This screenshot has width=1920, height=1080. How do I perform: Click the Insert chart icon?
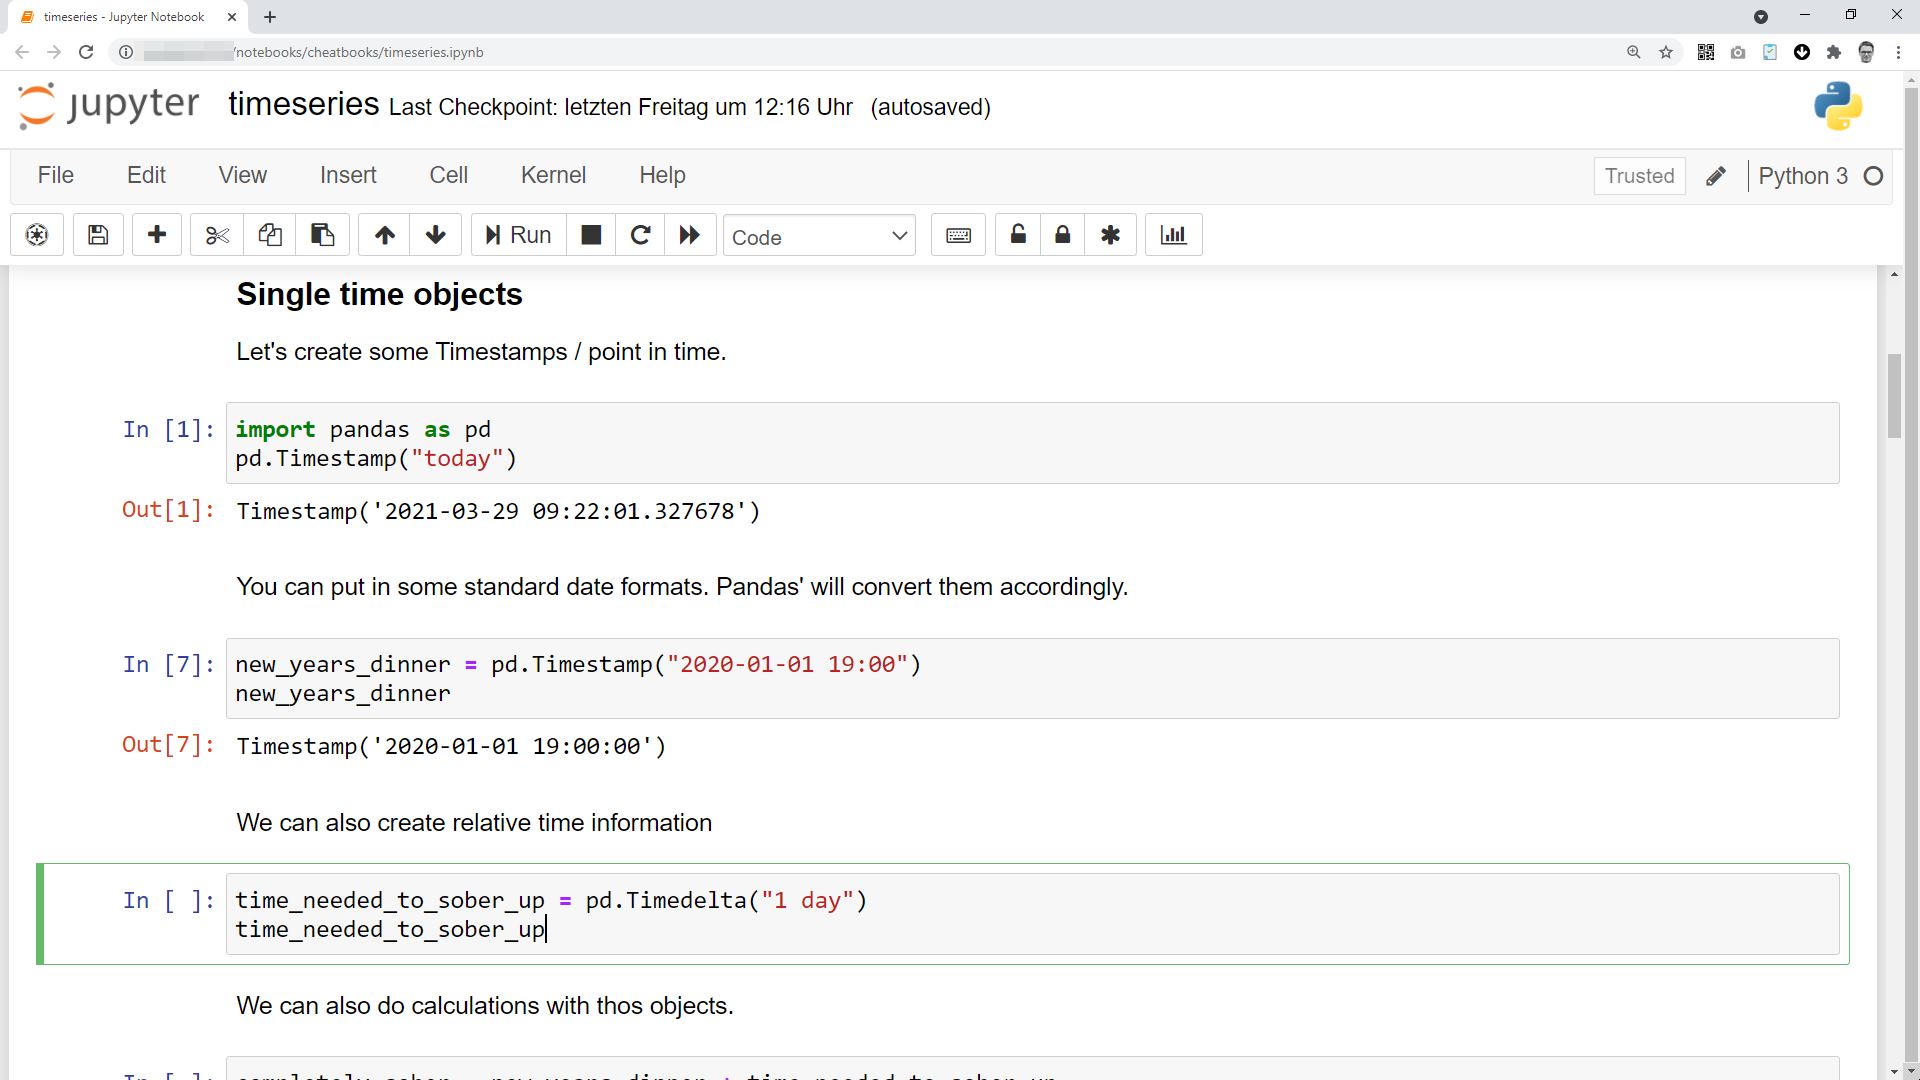(x=1172, y=235)
